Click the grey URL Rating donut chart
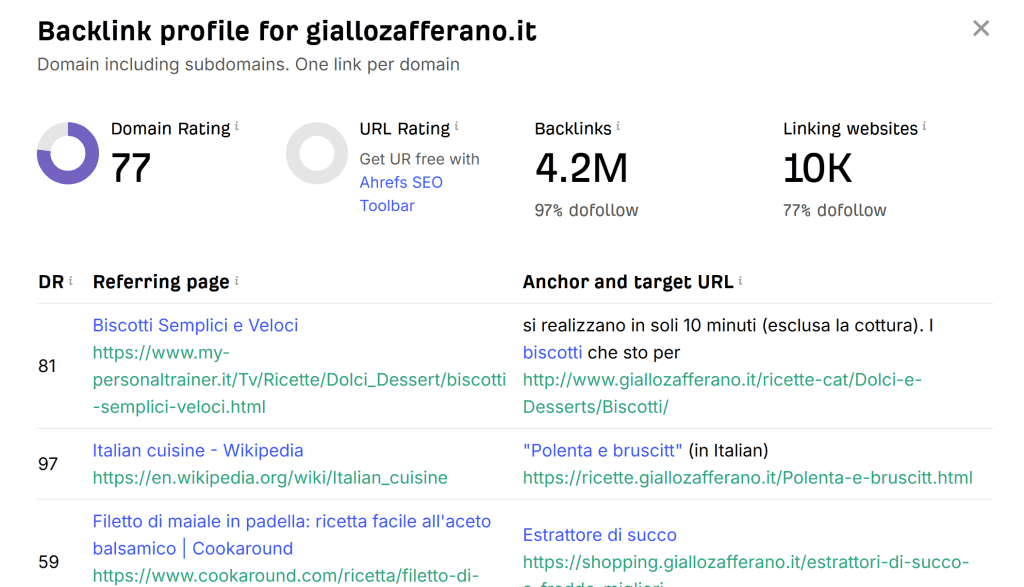The width and height of the screenshot is (1024, 587). [x=317, y=153]
